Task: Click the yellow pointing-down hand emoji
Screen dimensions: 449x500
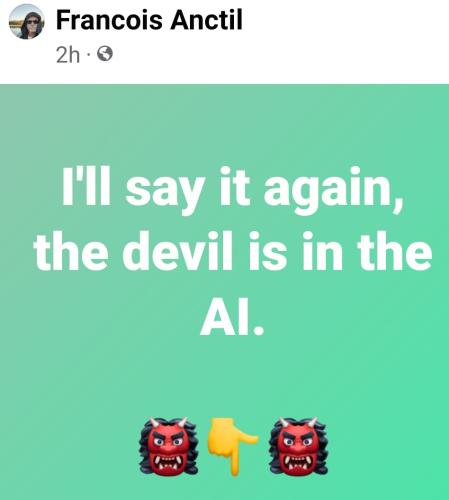Action: coord(233,446)
